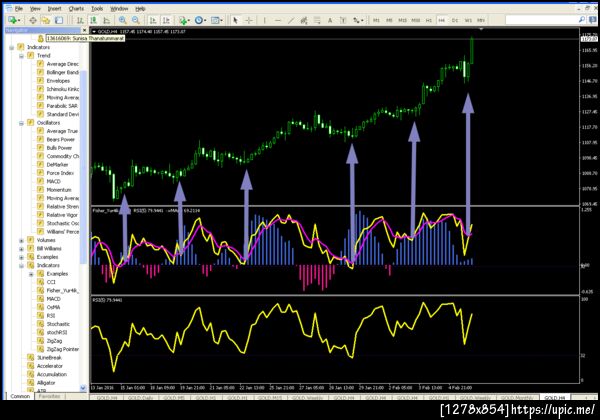600x420 pixels.
Task: Select the Fibonacci Retracement tool
Action: point(317,20)
